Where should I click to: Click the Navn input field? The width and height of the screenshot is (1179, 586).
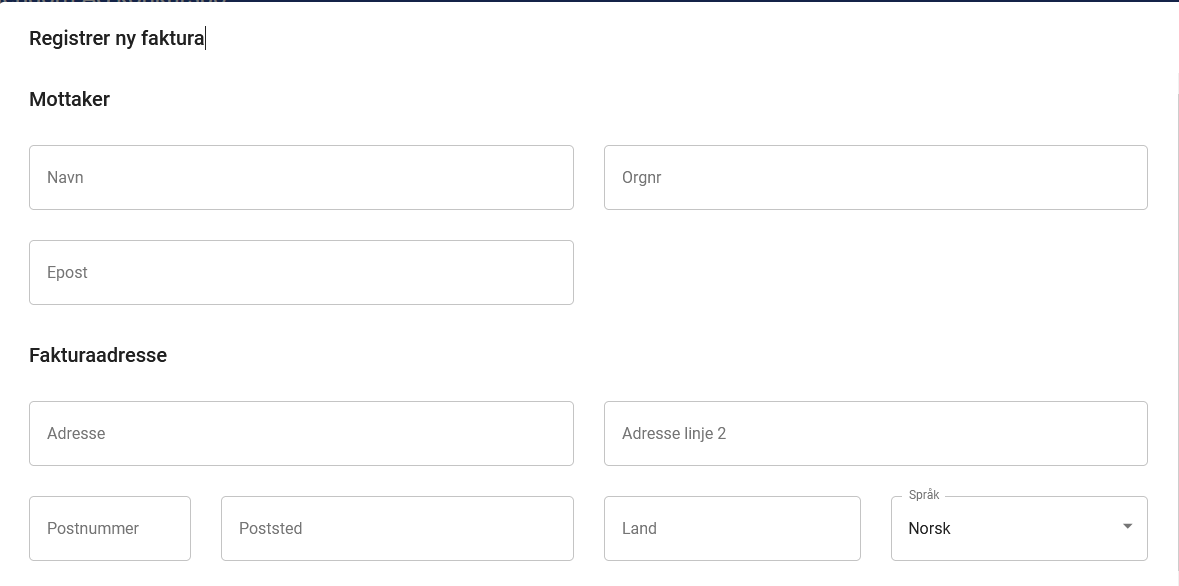click(x=301, y=178)
